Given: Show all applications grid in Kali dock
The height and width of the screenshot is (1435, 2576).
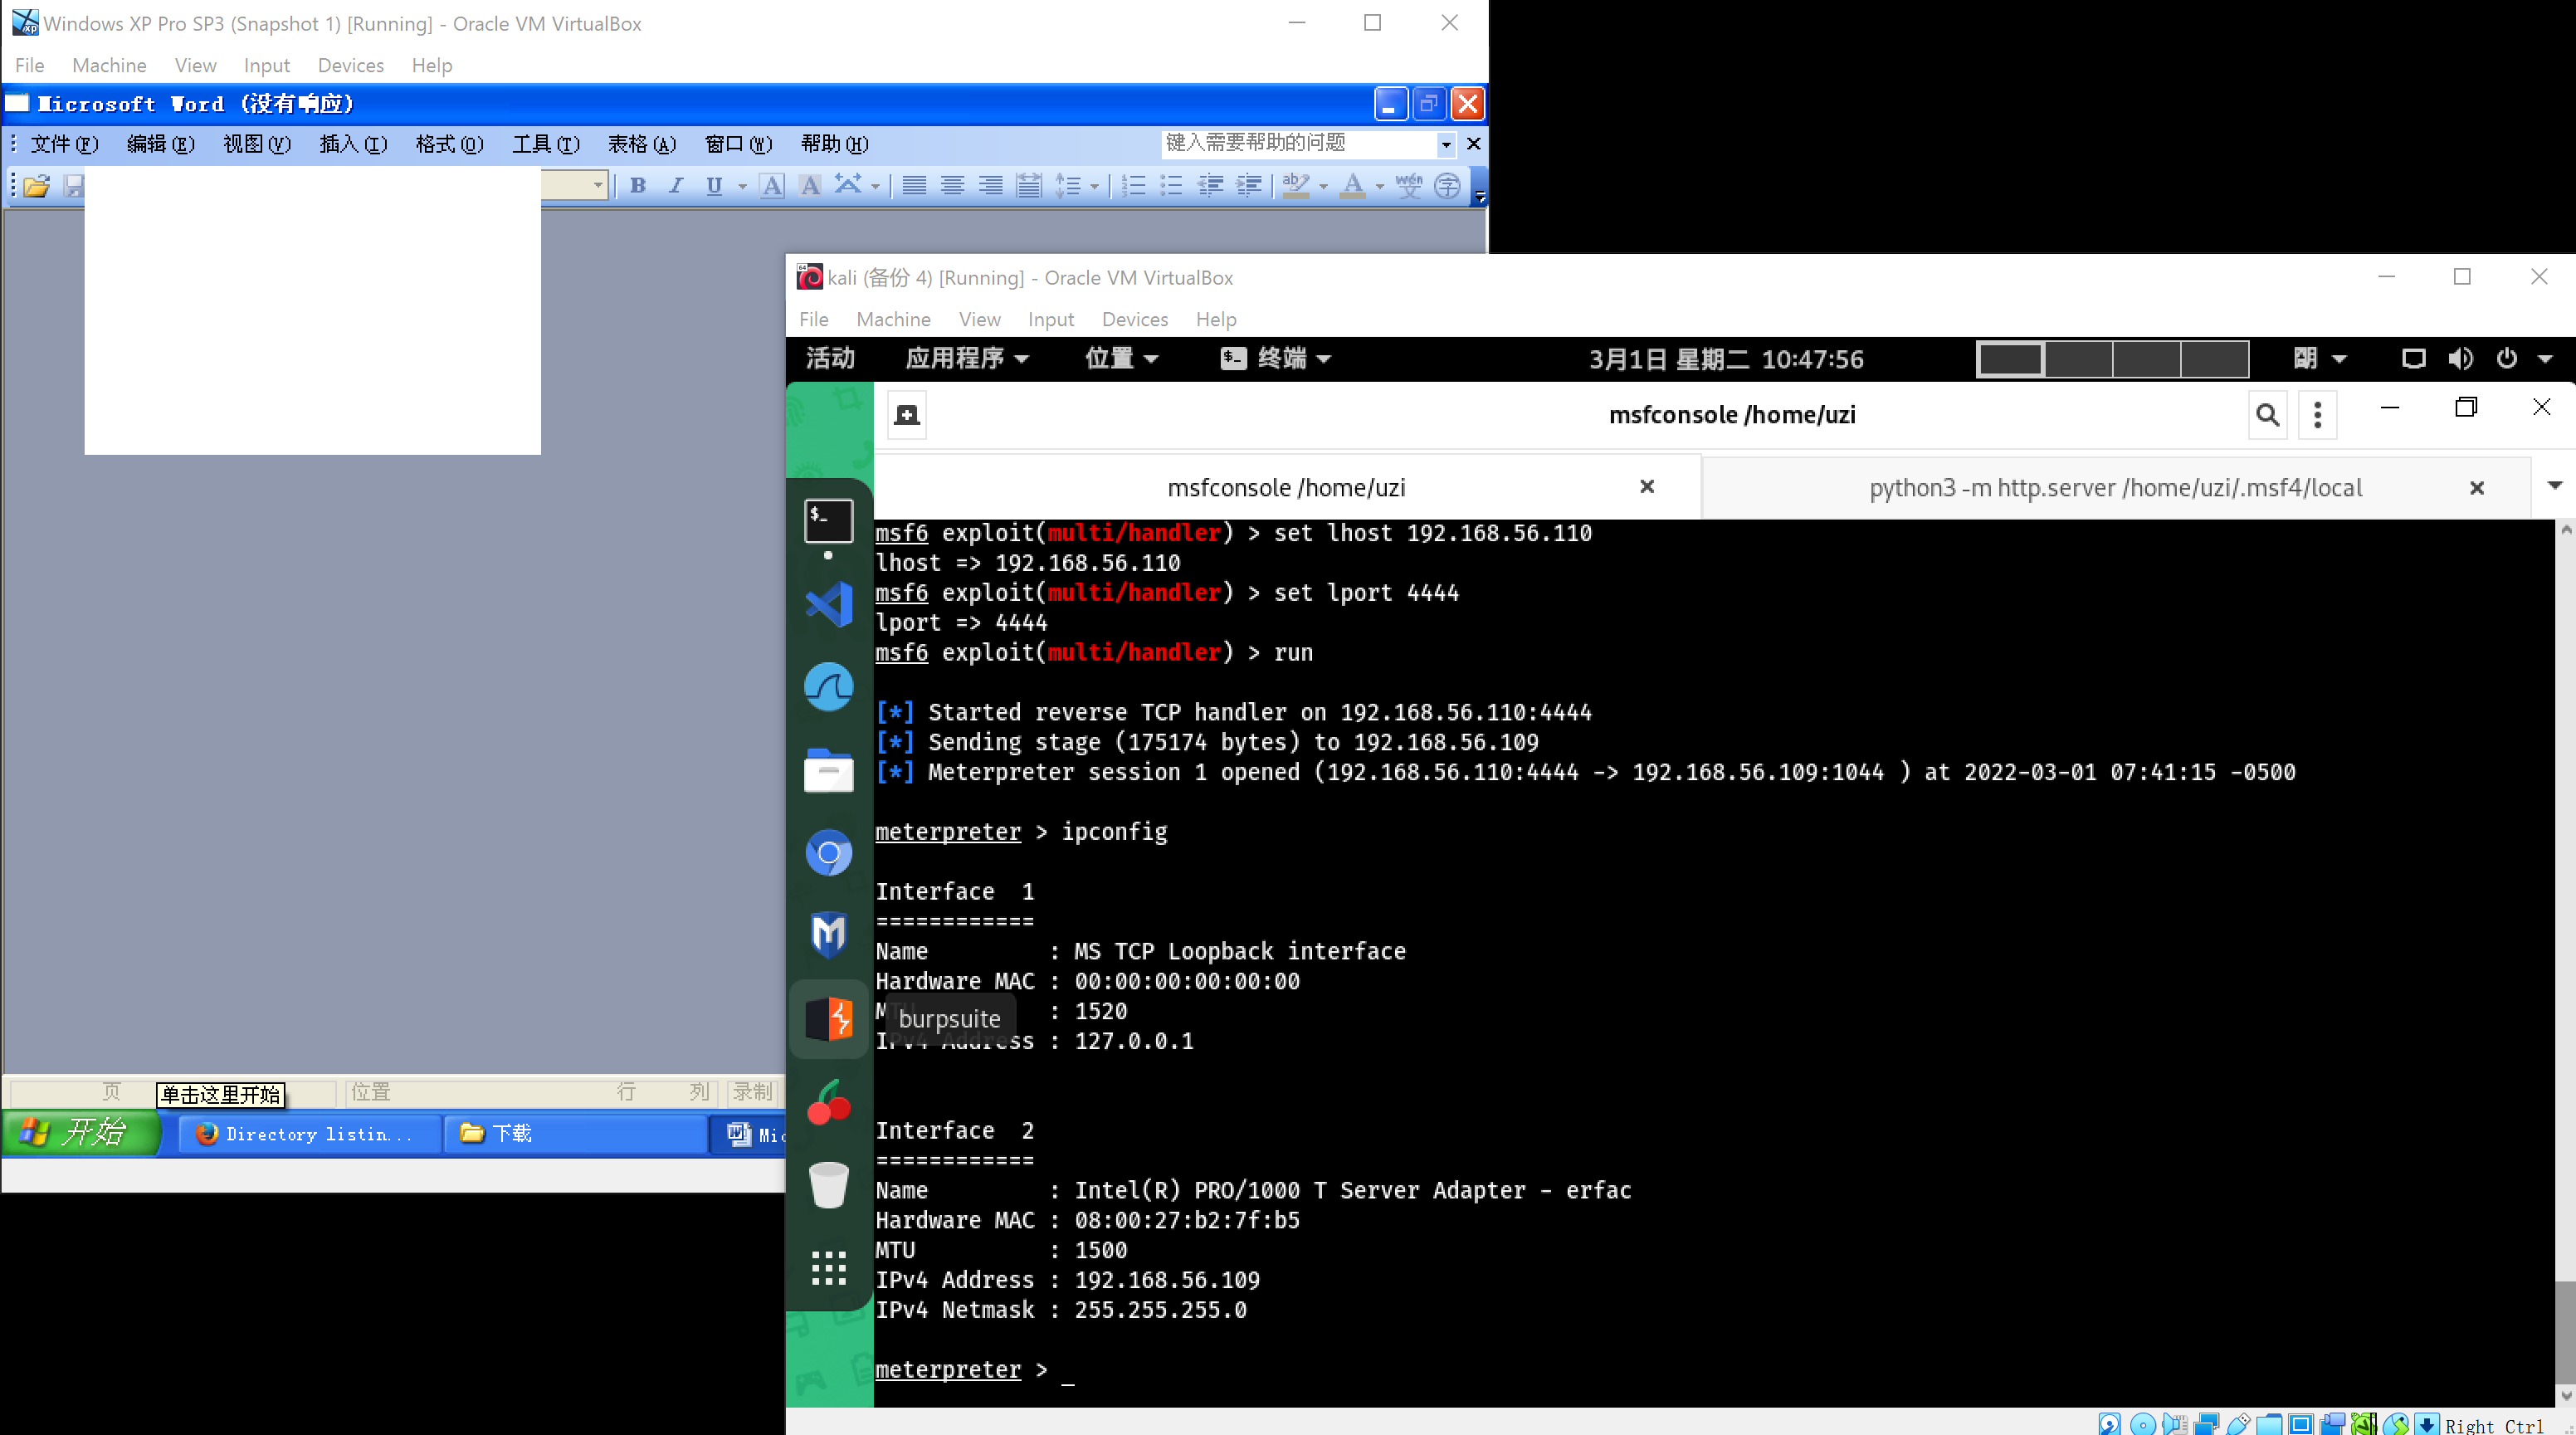Looking at the screenshot, I should [x=829, y=1267].
